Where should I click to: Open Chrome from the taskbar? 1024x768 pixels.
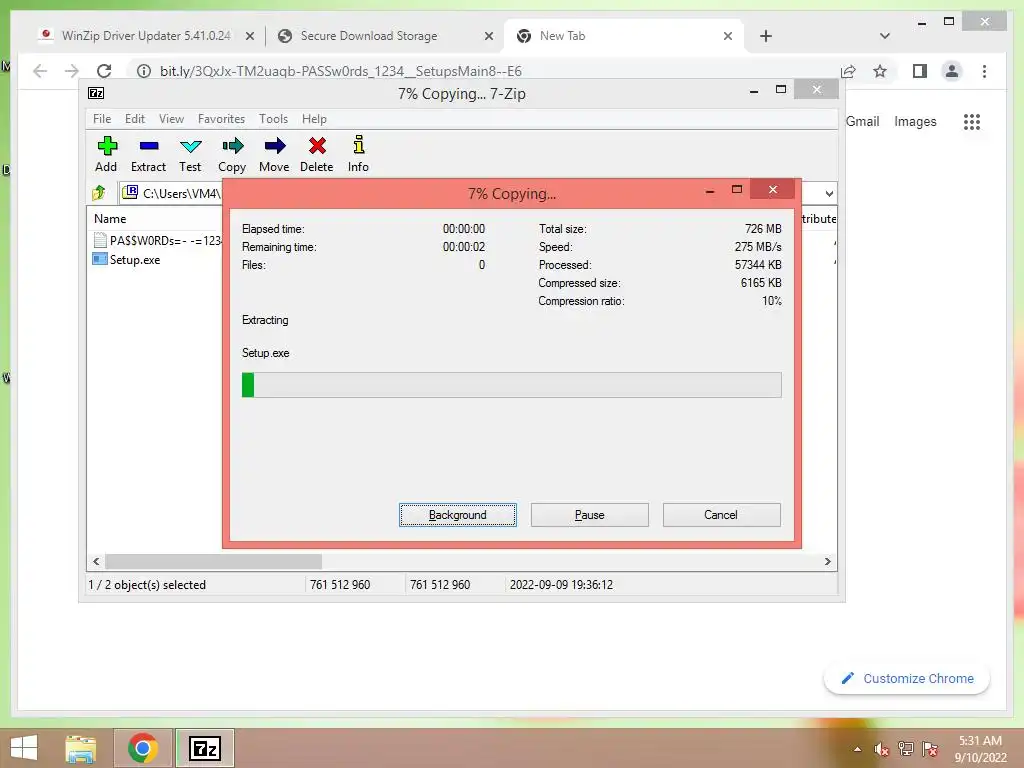tap(143, 748)
